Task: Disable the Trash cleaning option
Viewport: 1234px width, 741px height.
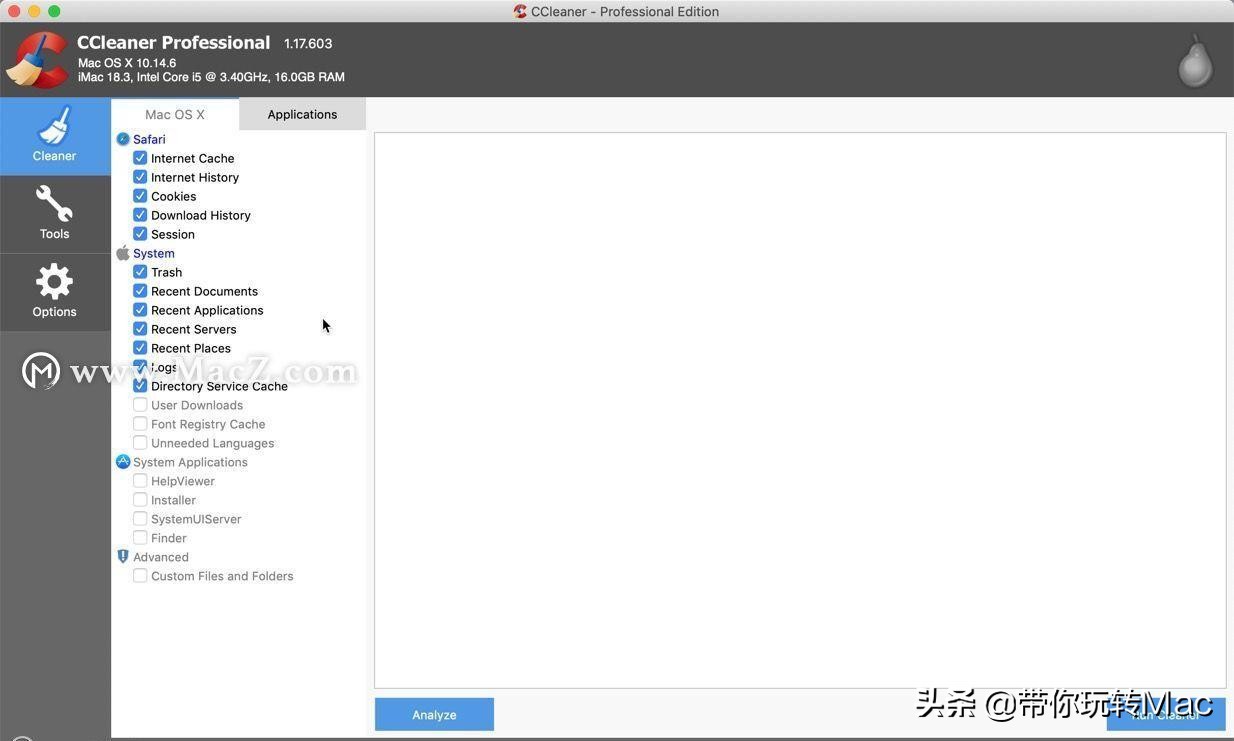Action: [x=140, y=271]
